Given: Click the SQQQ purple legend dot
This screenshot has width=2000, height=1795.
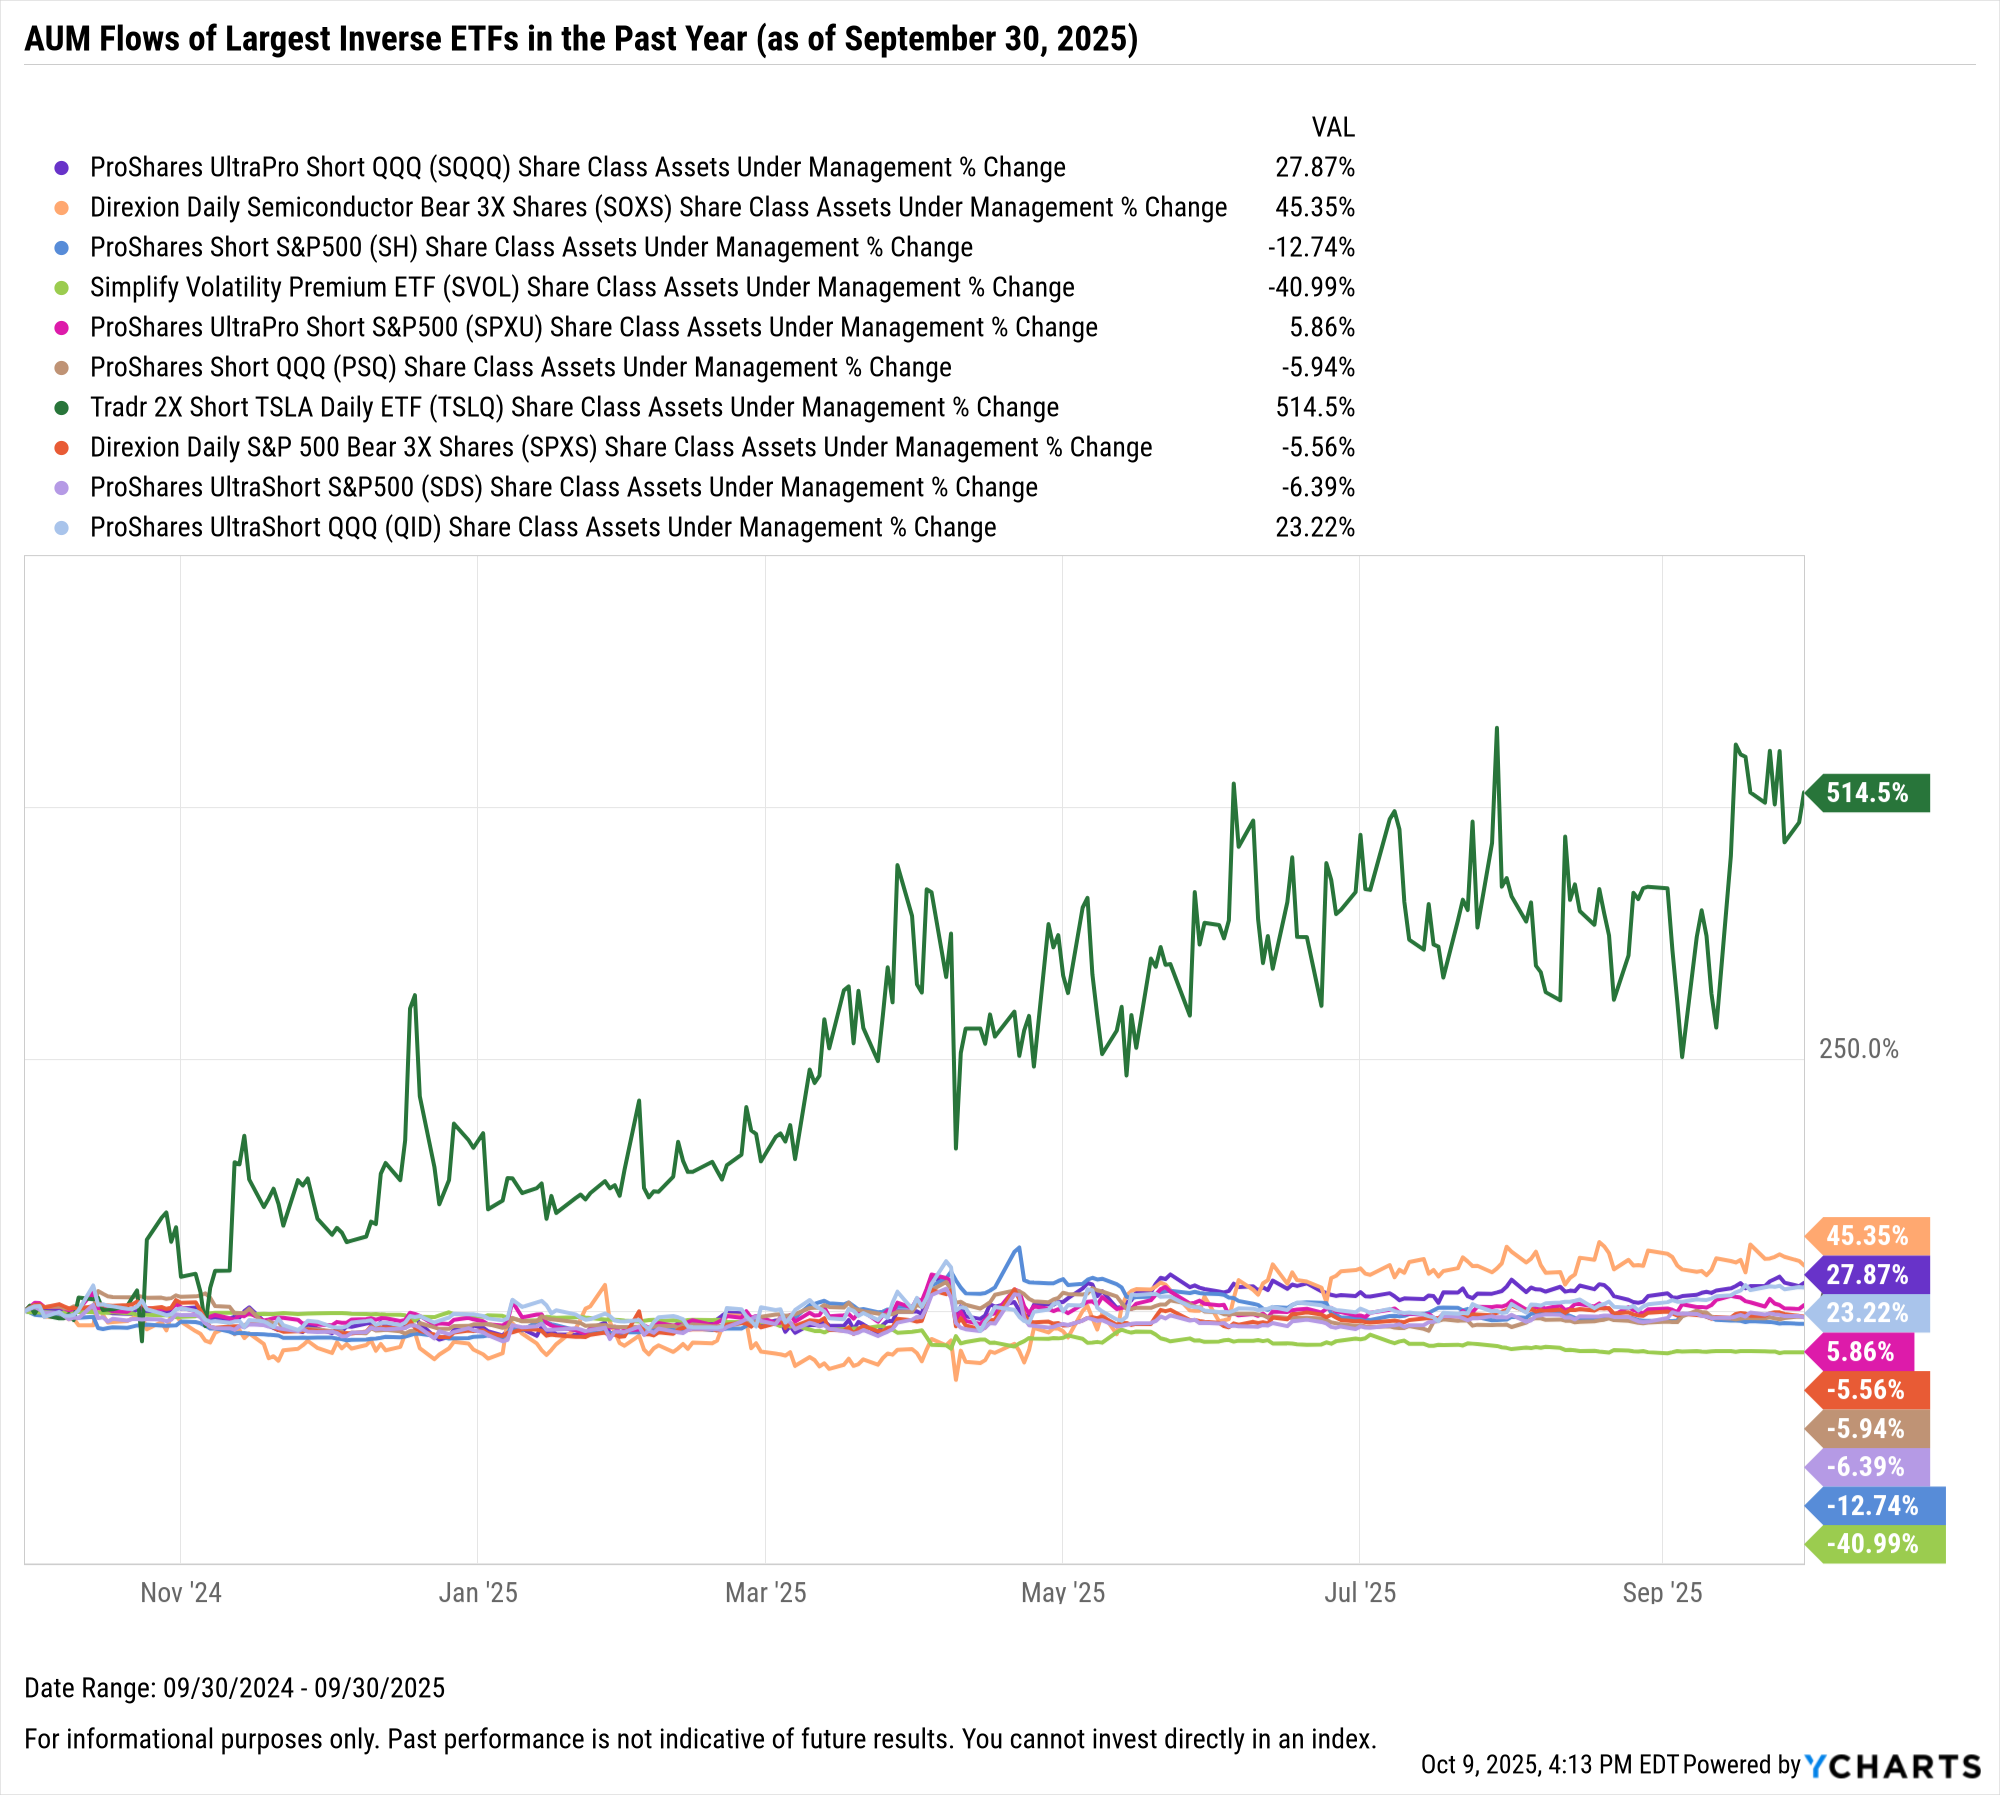Looking at the screenshot, I should pos(62,168).
